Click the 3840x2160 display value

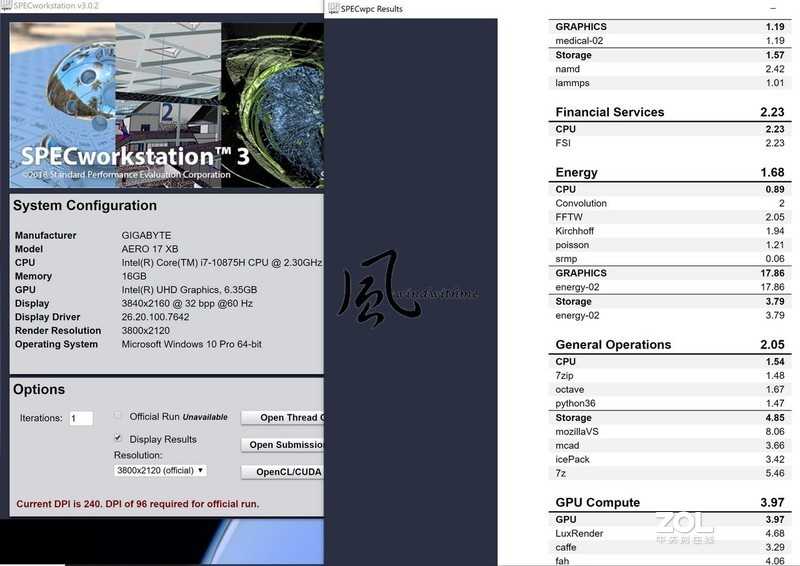click(187, 304)
